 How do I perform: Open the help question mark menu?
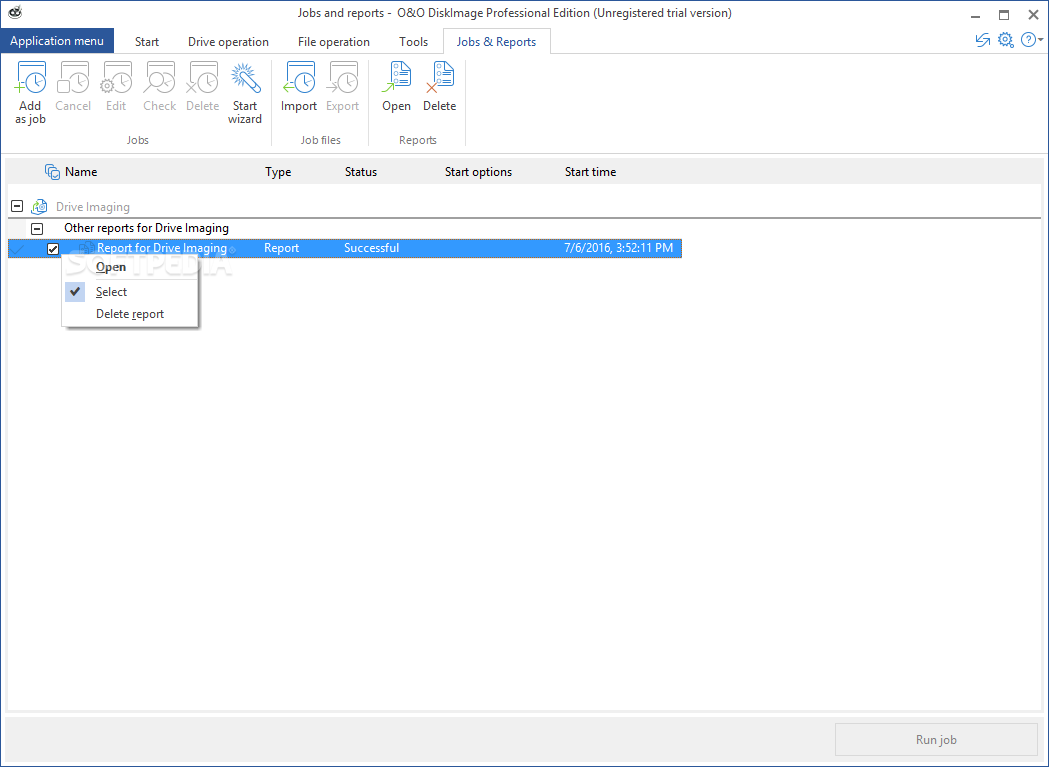point(1032,40)
